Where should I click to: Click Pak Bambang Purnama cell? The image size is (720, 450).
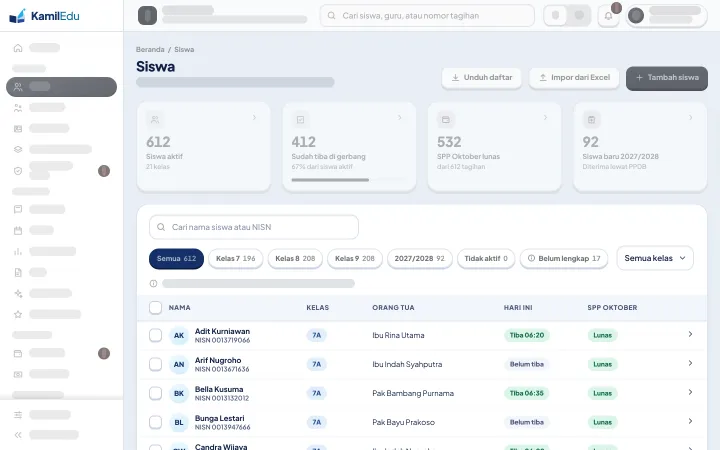(413, 394)
